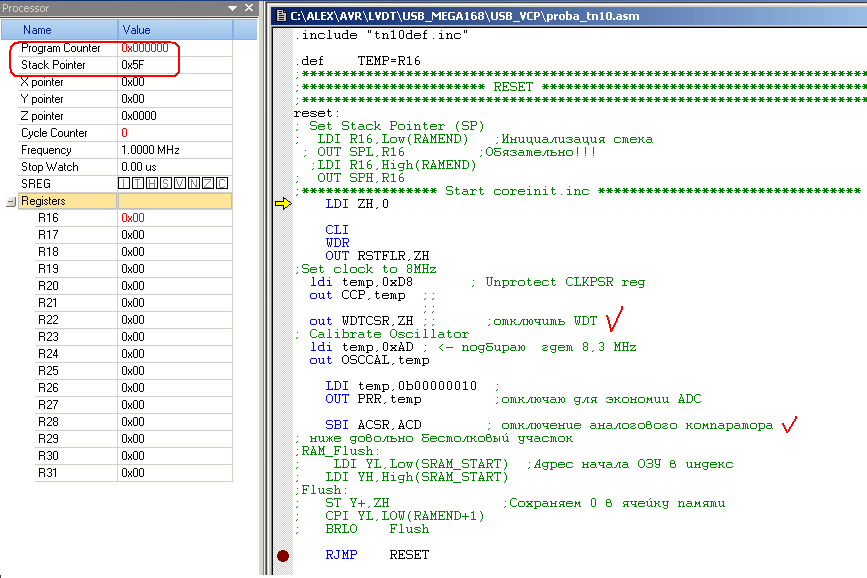Viewport: 867px width, 578px height.
Task: Toggle the Z flag in SREG
Action: point(208,183)
